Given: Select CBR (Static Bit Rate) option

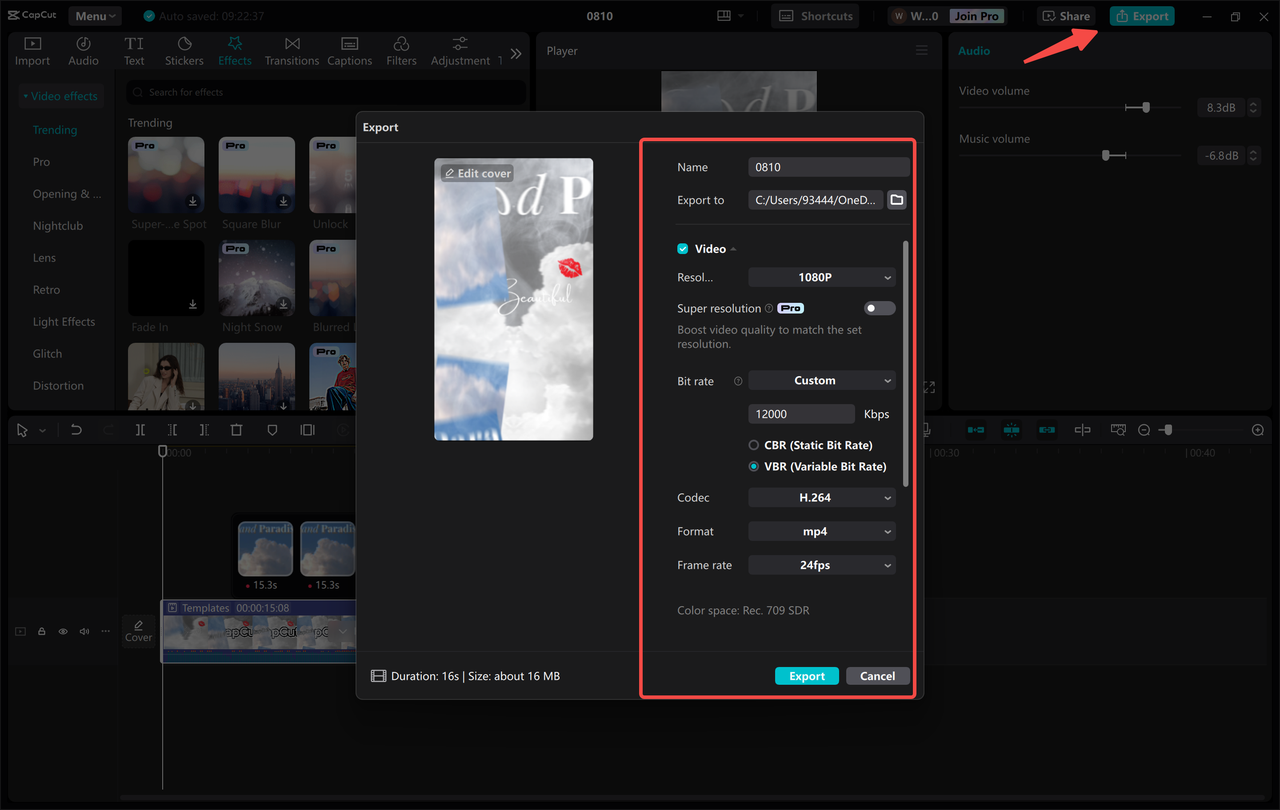Looking at the screenshot, I should 754,445.
